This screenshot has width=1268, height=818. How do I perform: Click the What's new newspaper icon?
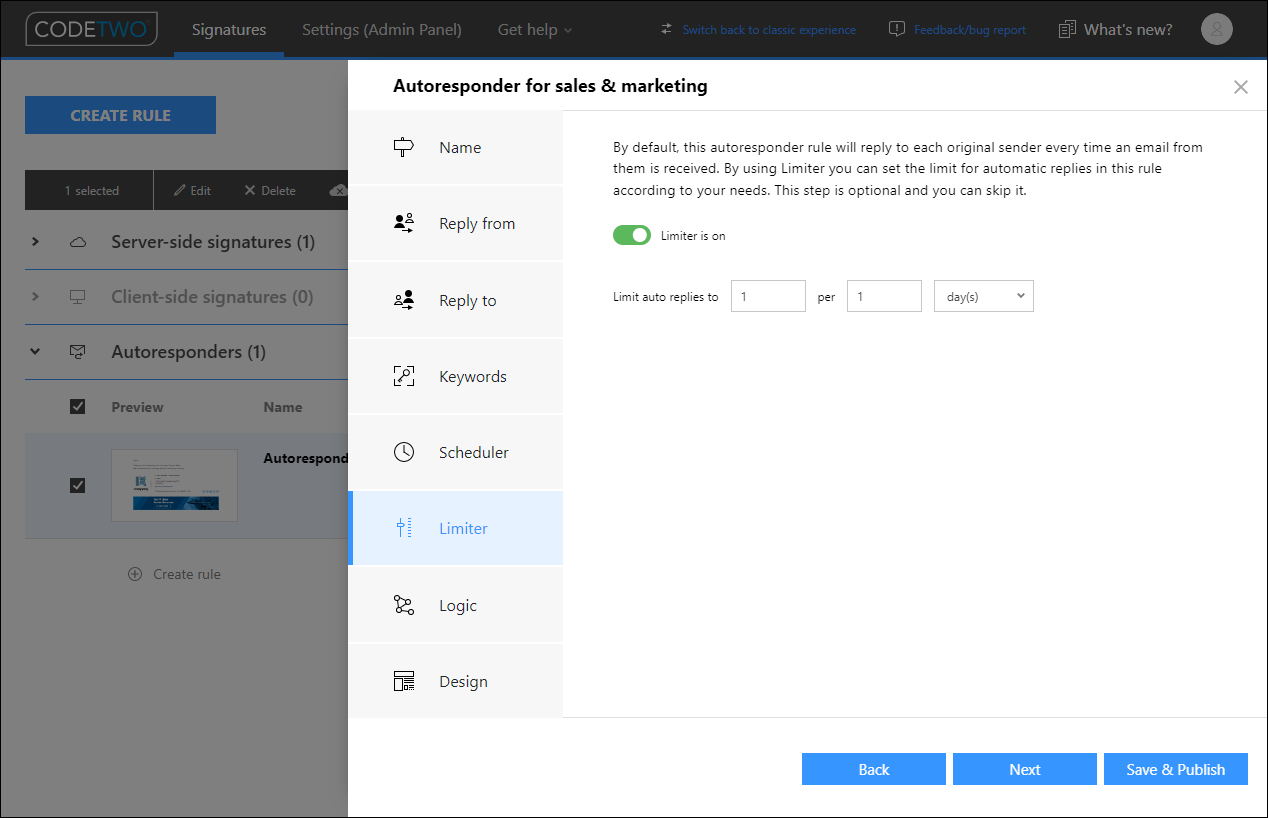1068,30
